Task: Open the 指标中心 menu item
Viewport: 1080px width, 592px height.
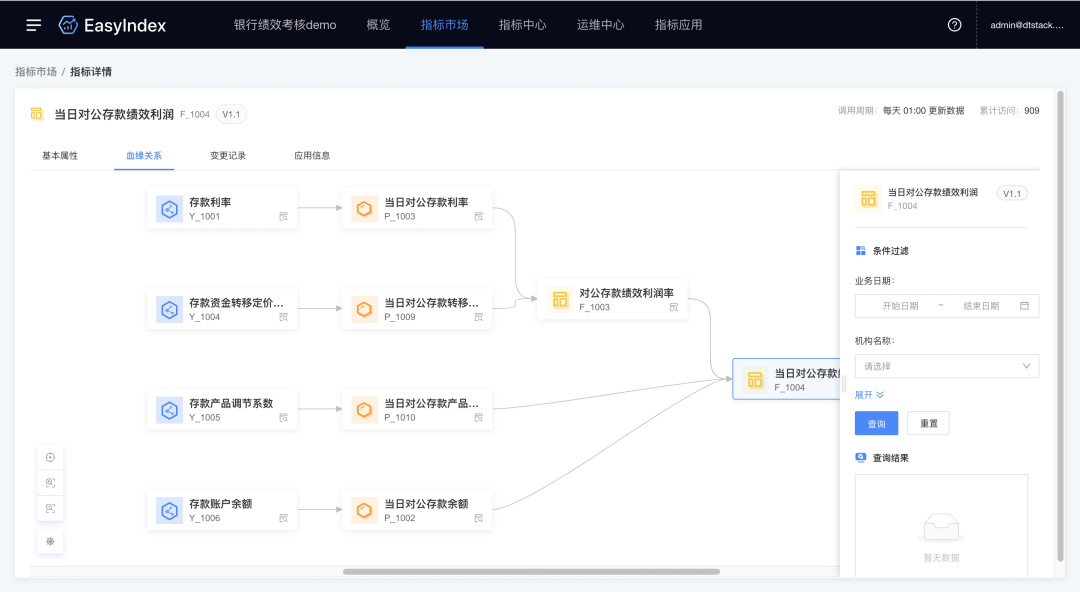Action: [x=522, y=25]
